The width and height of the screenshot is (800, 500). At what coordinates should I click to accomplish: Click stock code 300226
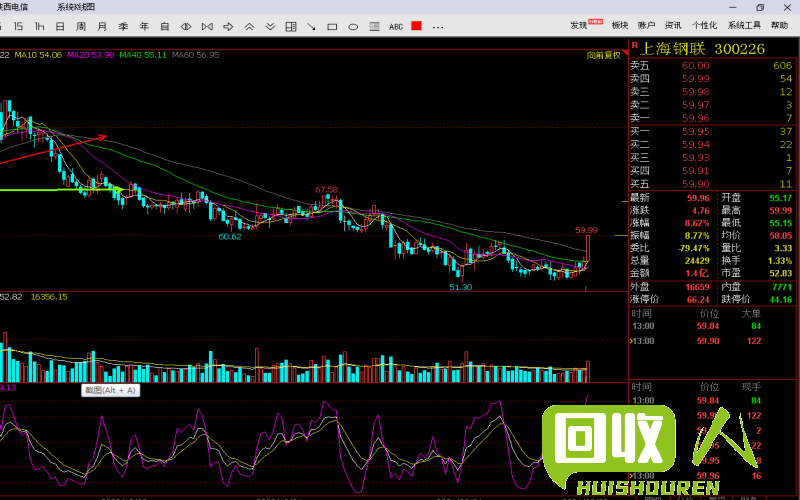739,49
